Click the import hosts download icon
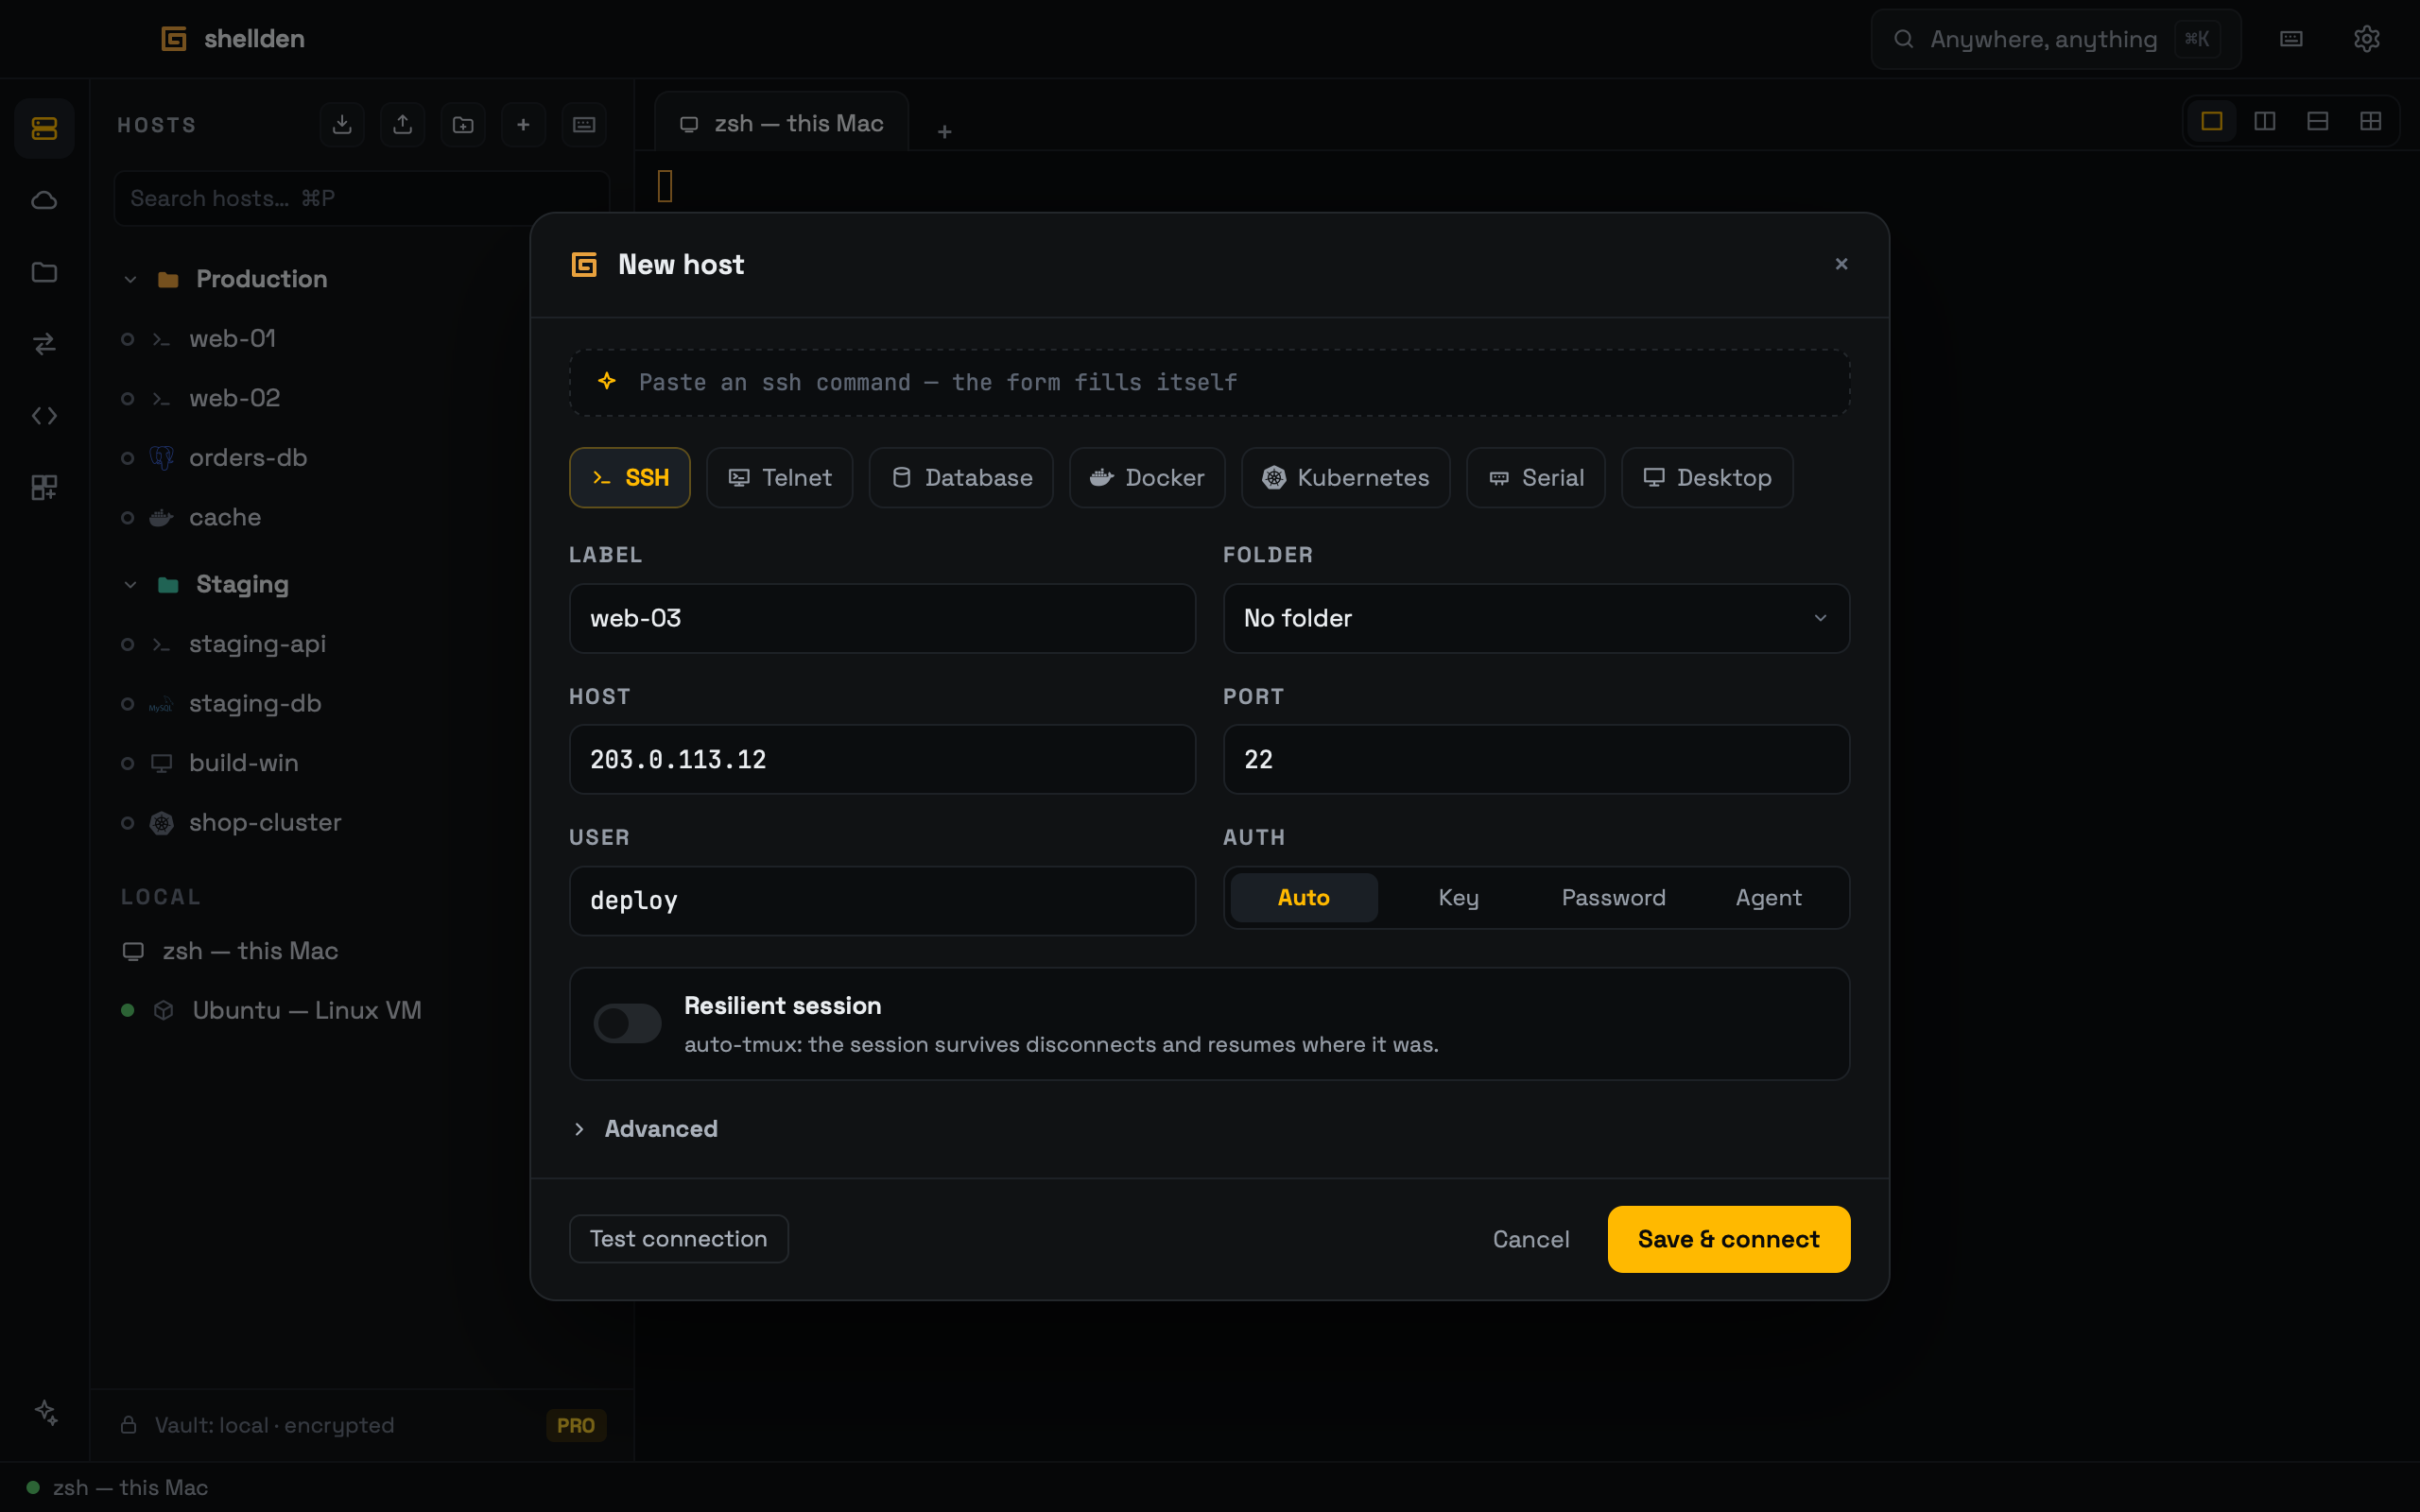 342,124
